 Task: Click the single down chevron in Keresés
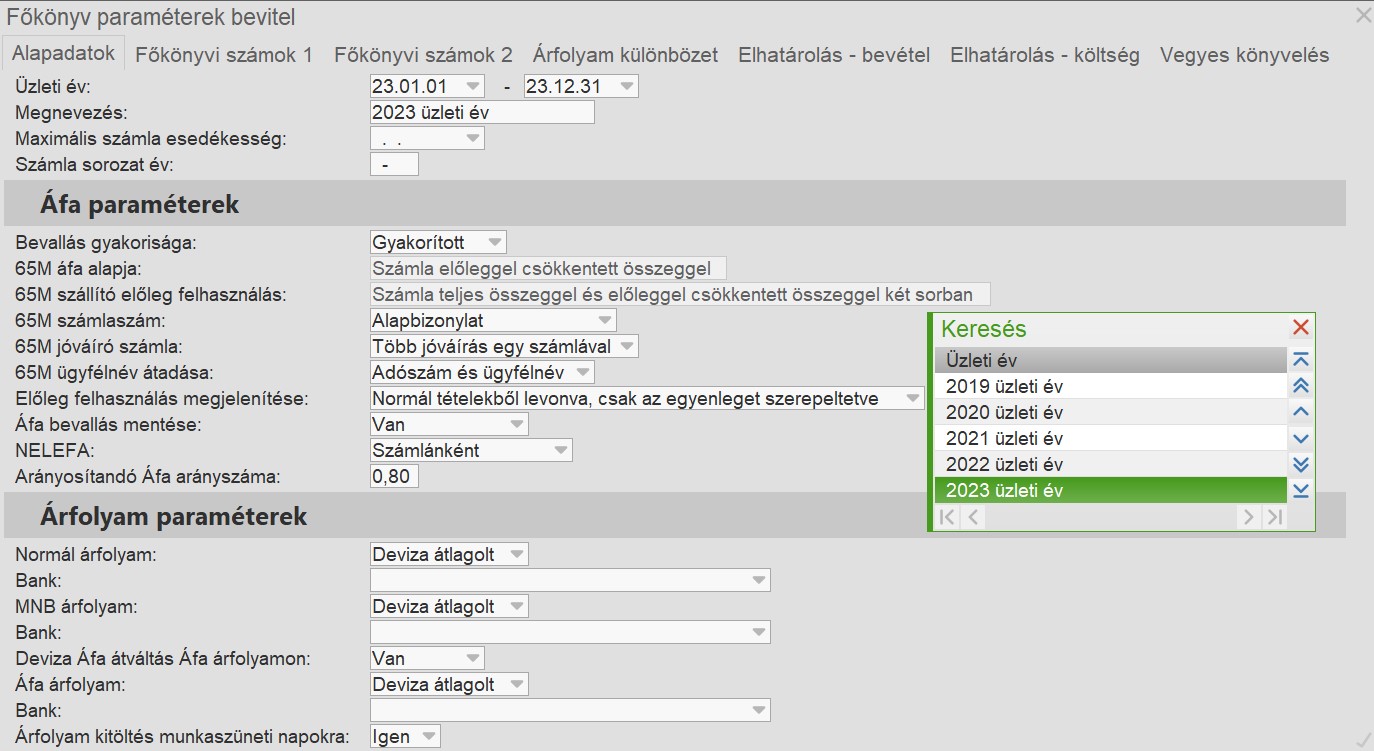click(1300, 438)
